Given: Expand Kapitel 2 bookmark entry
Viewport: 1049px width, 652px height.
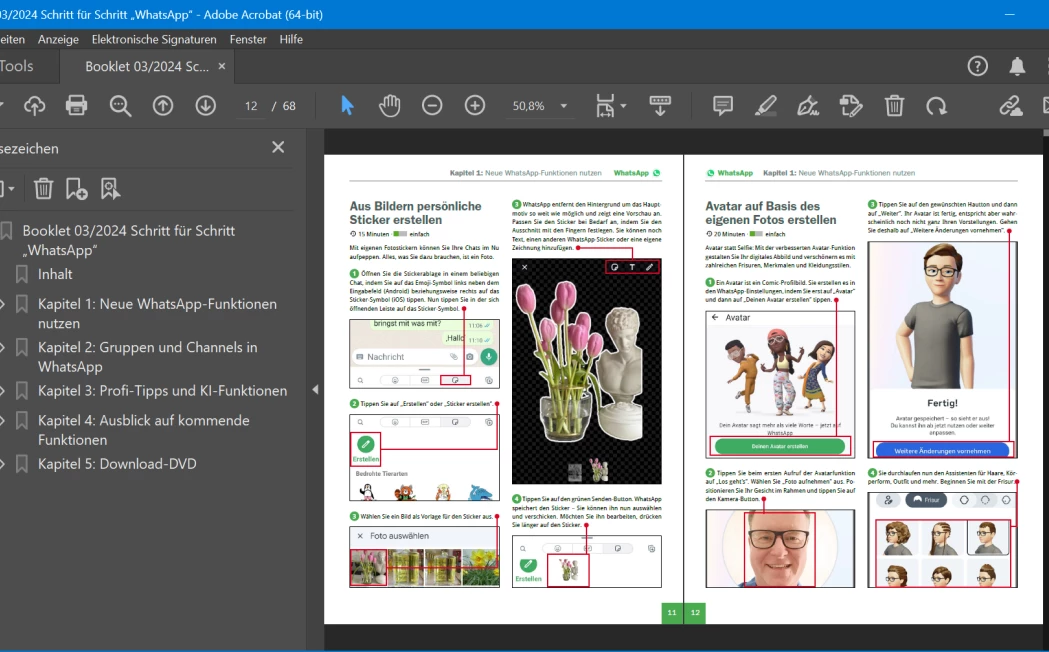Looking at the screenshot, I should point(3,348).
